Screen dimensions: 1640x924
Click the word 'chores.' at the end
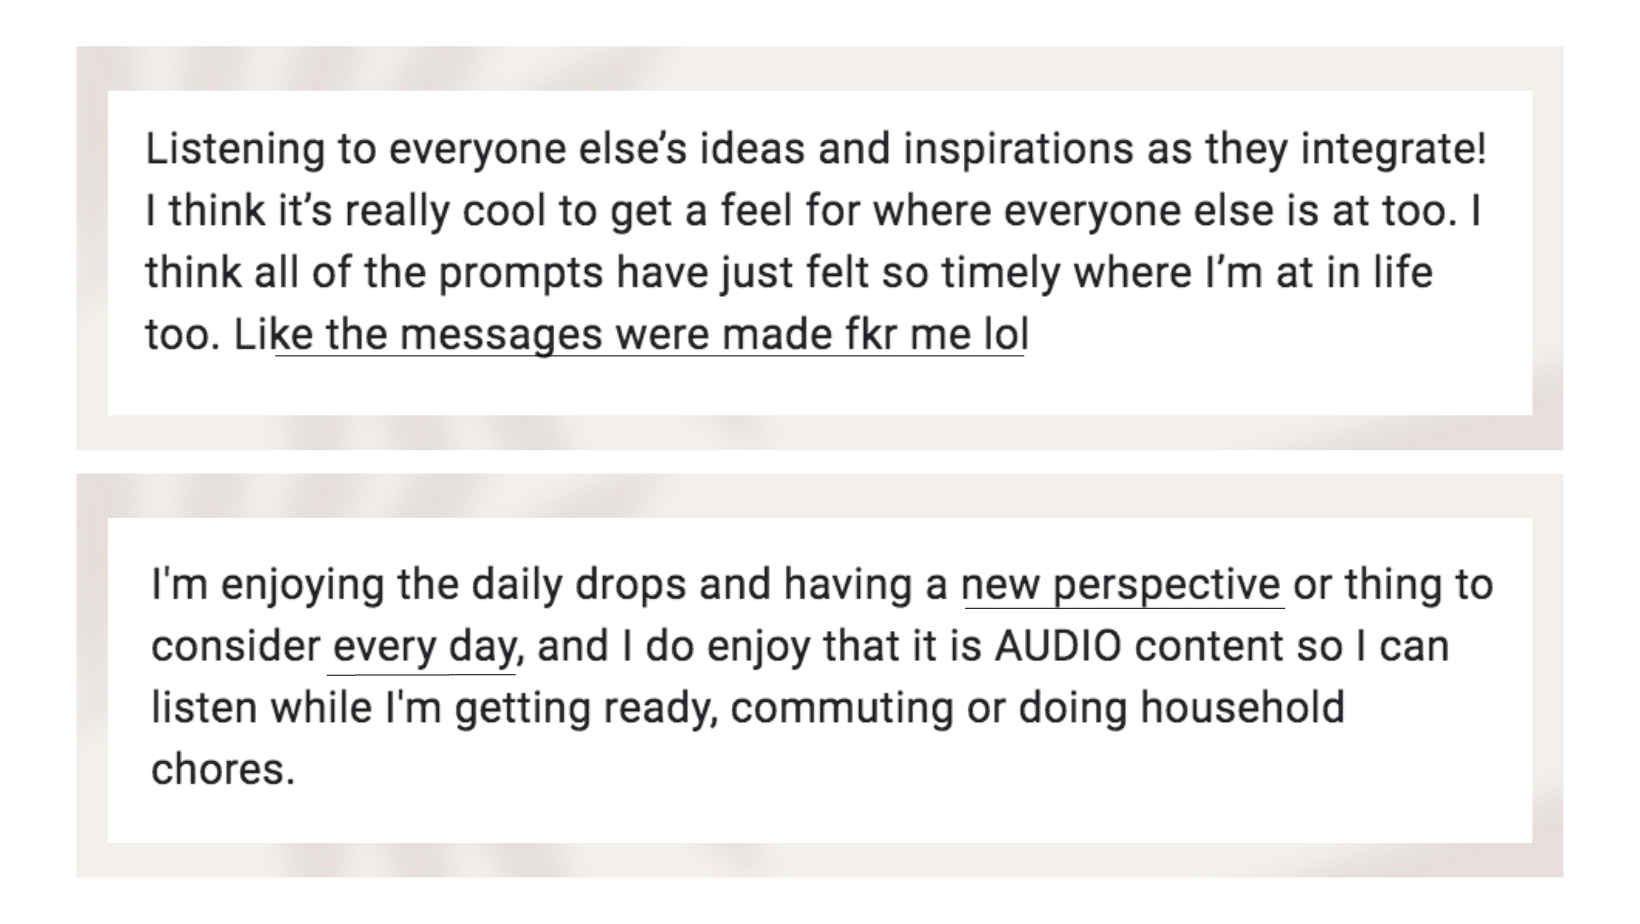[223, 769]
